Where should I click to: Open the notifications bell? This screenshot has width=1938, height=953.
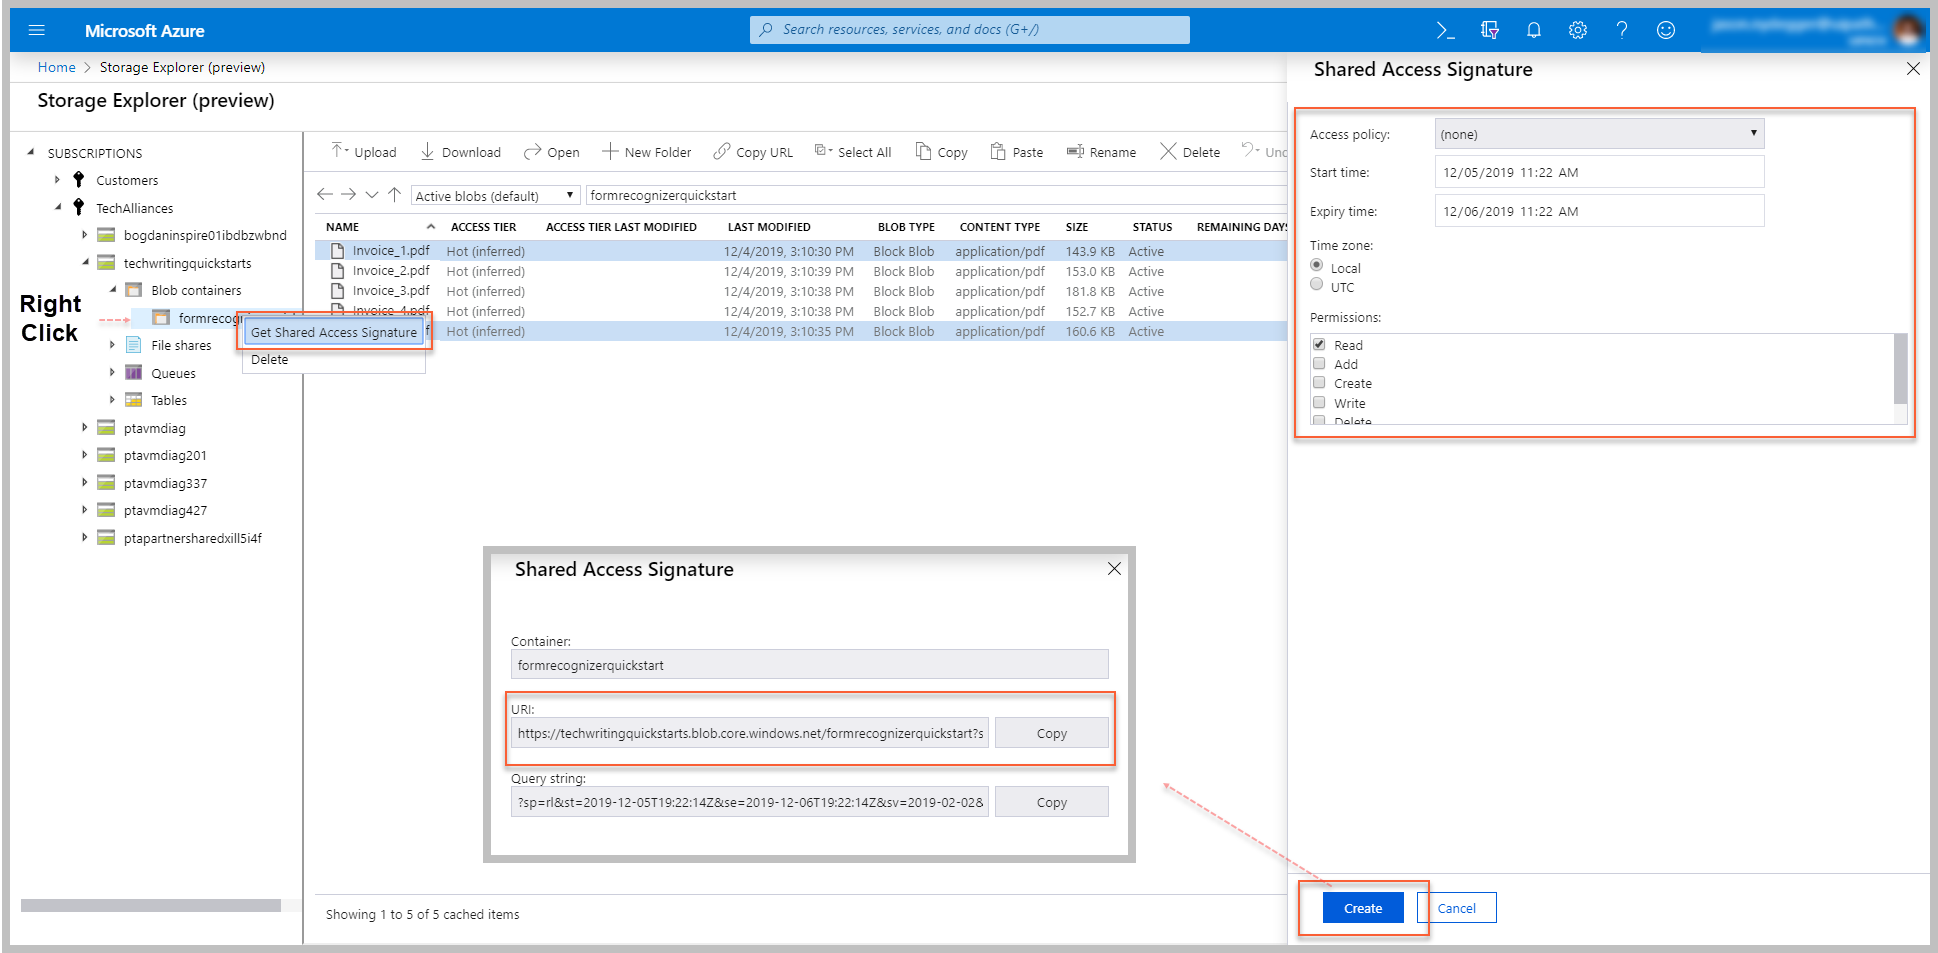coord(1533,30)
